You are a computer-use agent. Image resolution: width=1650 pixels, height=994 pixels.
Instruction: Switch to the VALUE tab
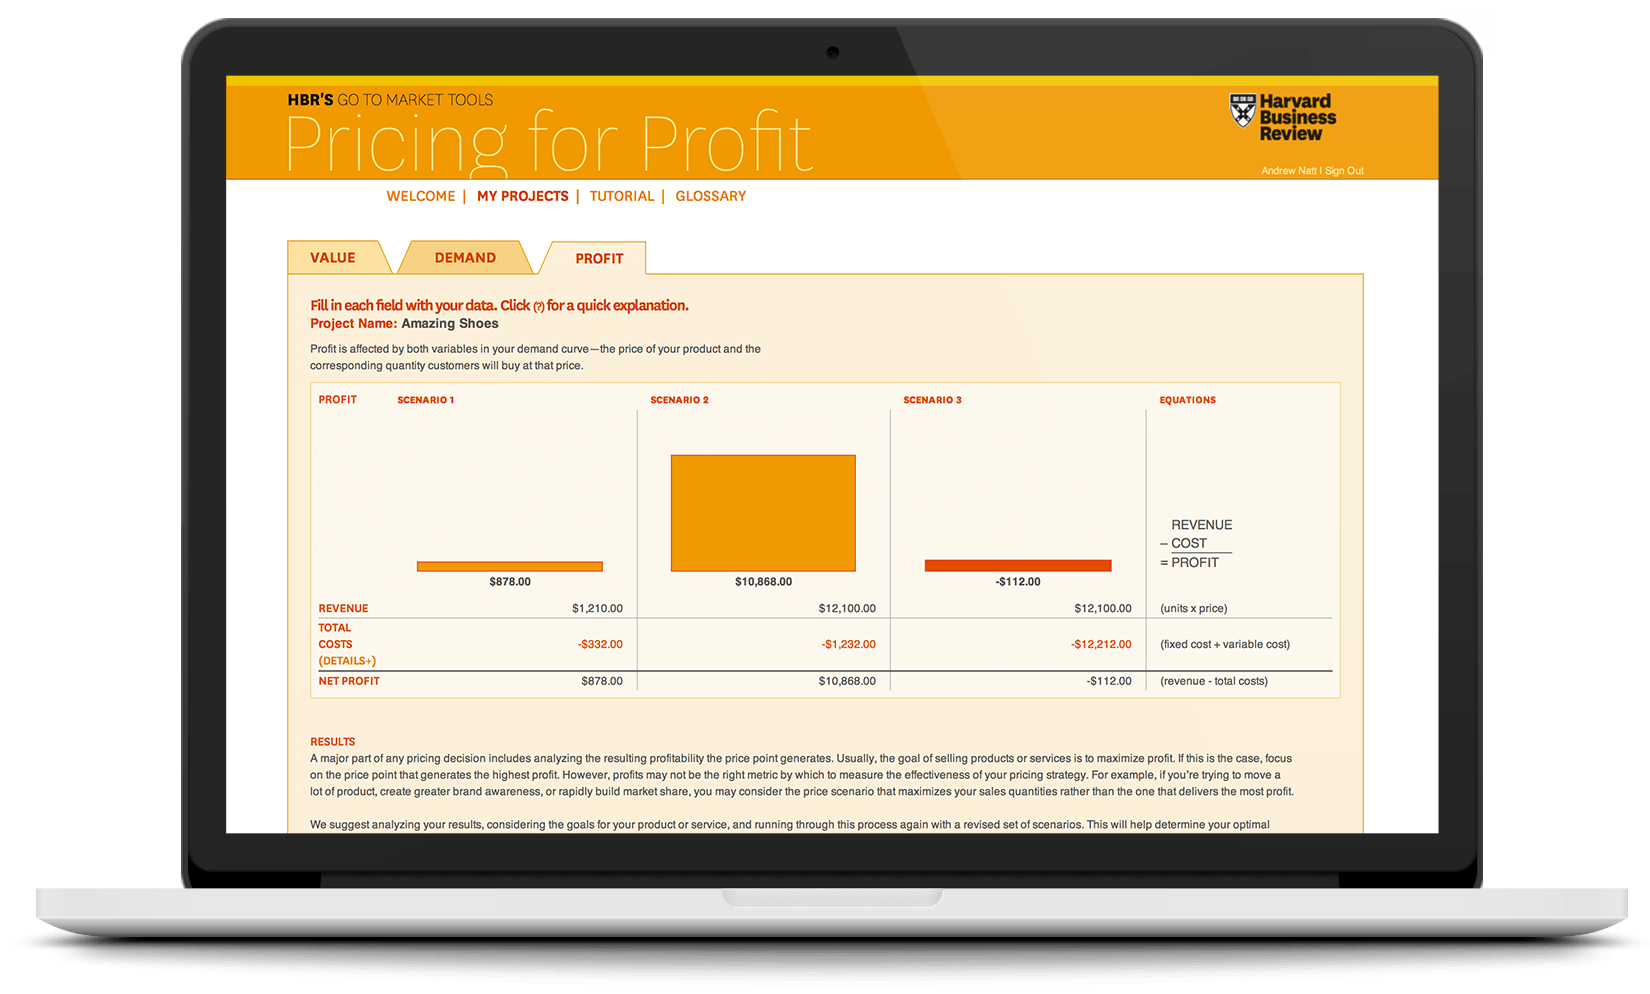click(333, 258)
